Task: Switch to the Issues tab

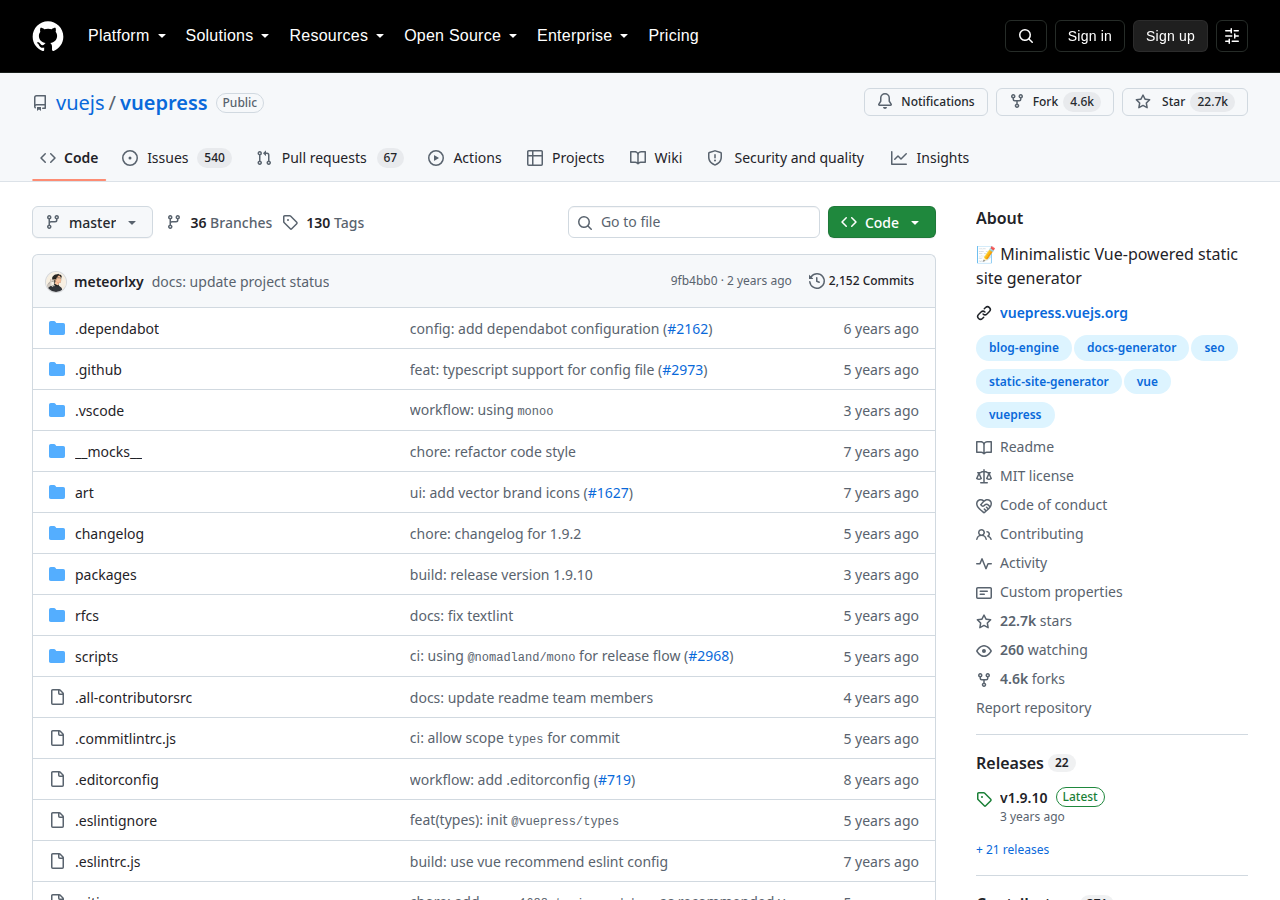Action: 177,158
